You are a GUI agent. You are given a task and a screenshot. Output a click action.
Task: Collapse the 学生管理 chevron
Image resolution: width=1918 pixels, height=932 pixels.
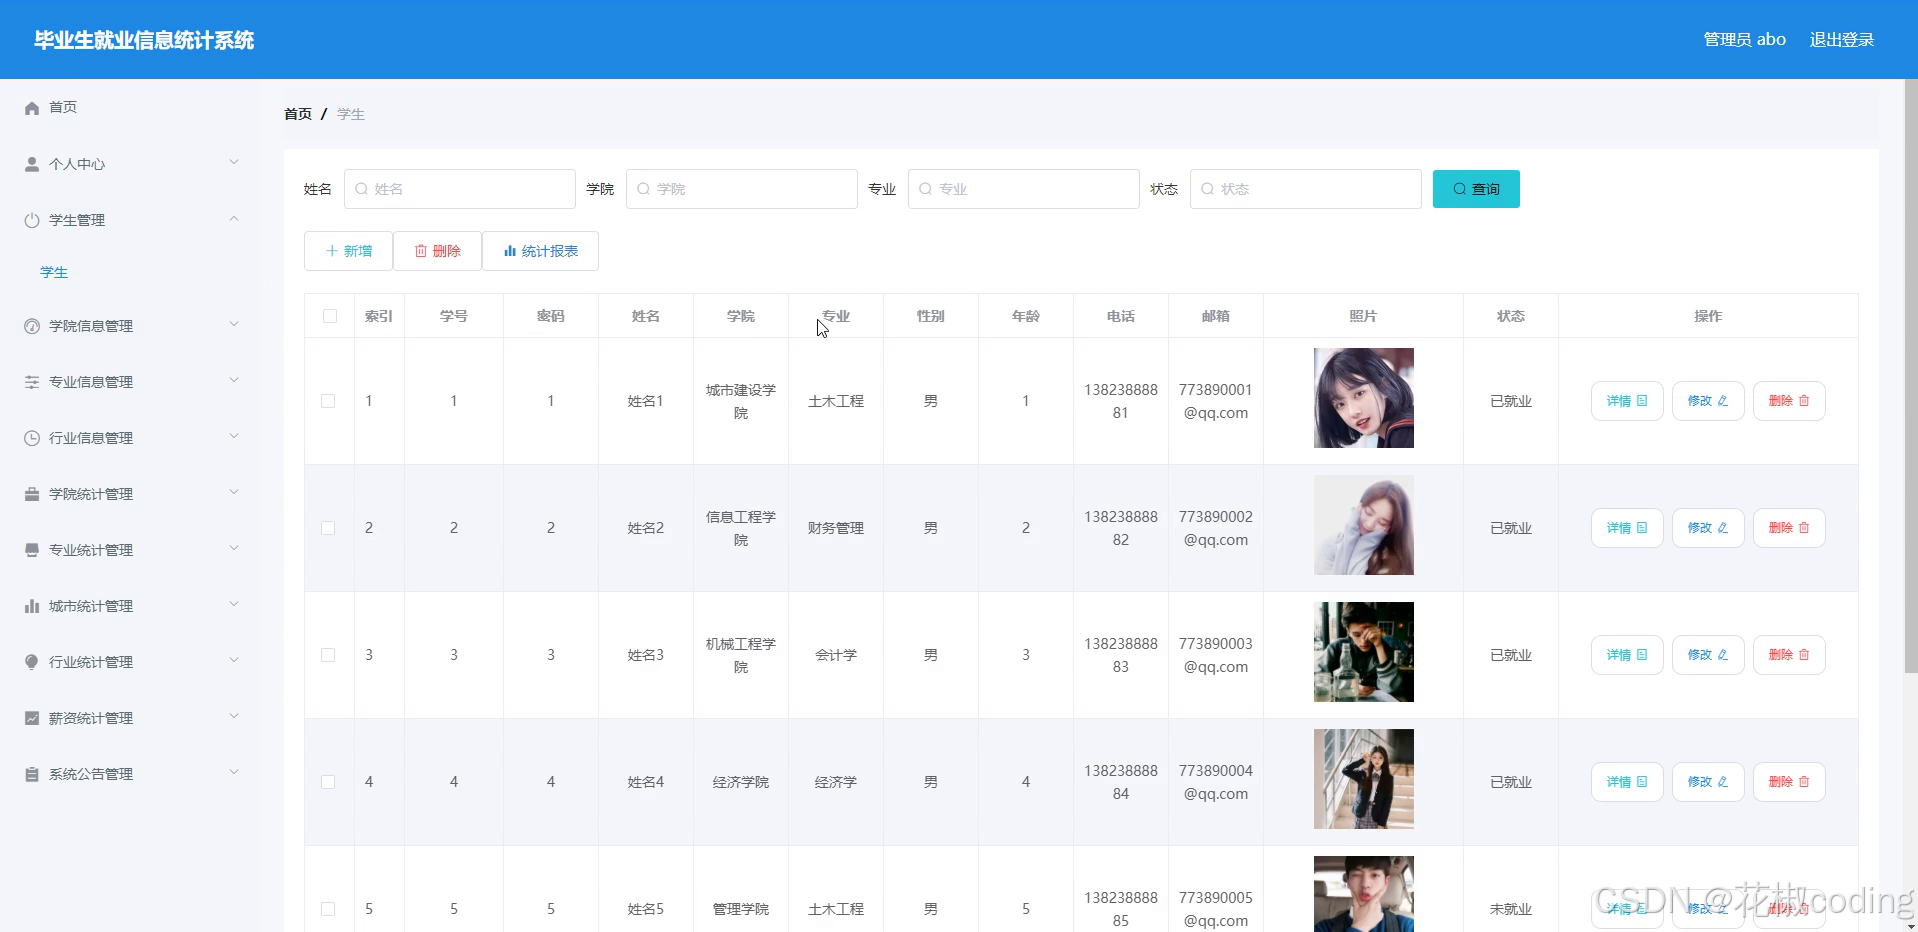pyautogui.click(x=234, y=218)
